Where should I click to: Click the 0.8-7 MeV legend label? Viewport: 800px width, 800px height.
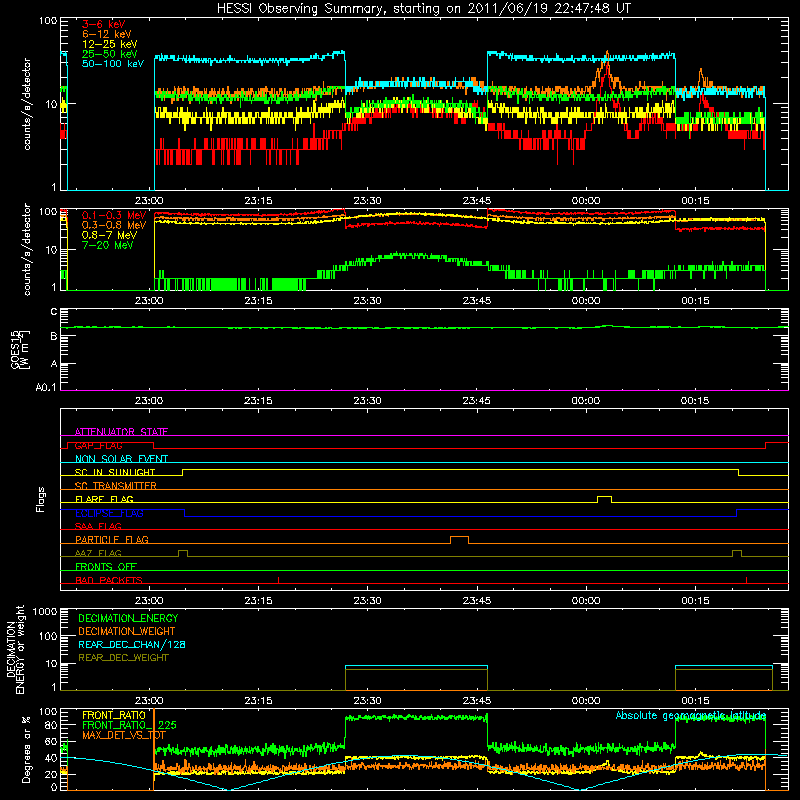point(109,235)
